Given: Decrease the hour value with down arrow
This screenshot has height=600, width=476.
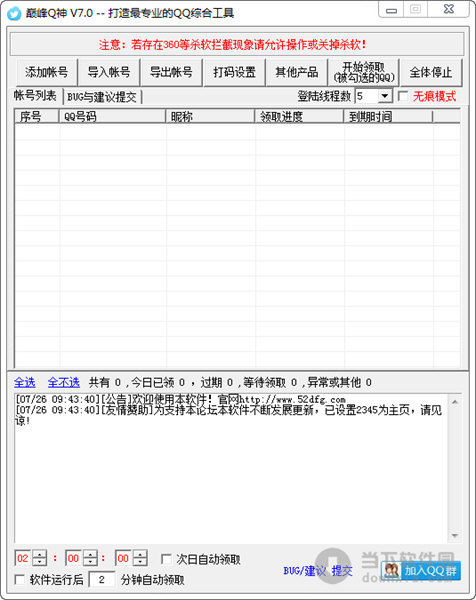Looking at the screenshot, I should (x=39, y=562).
